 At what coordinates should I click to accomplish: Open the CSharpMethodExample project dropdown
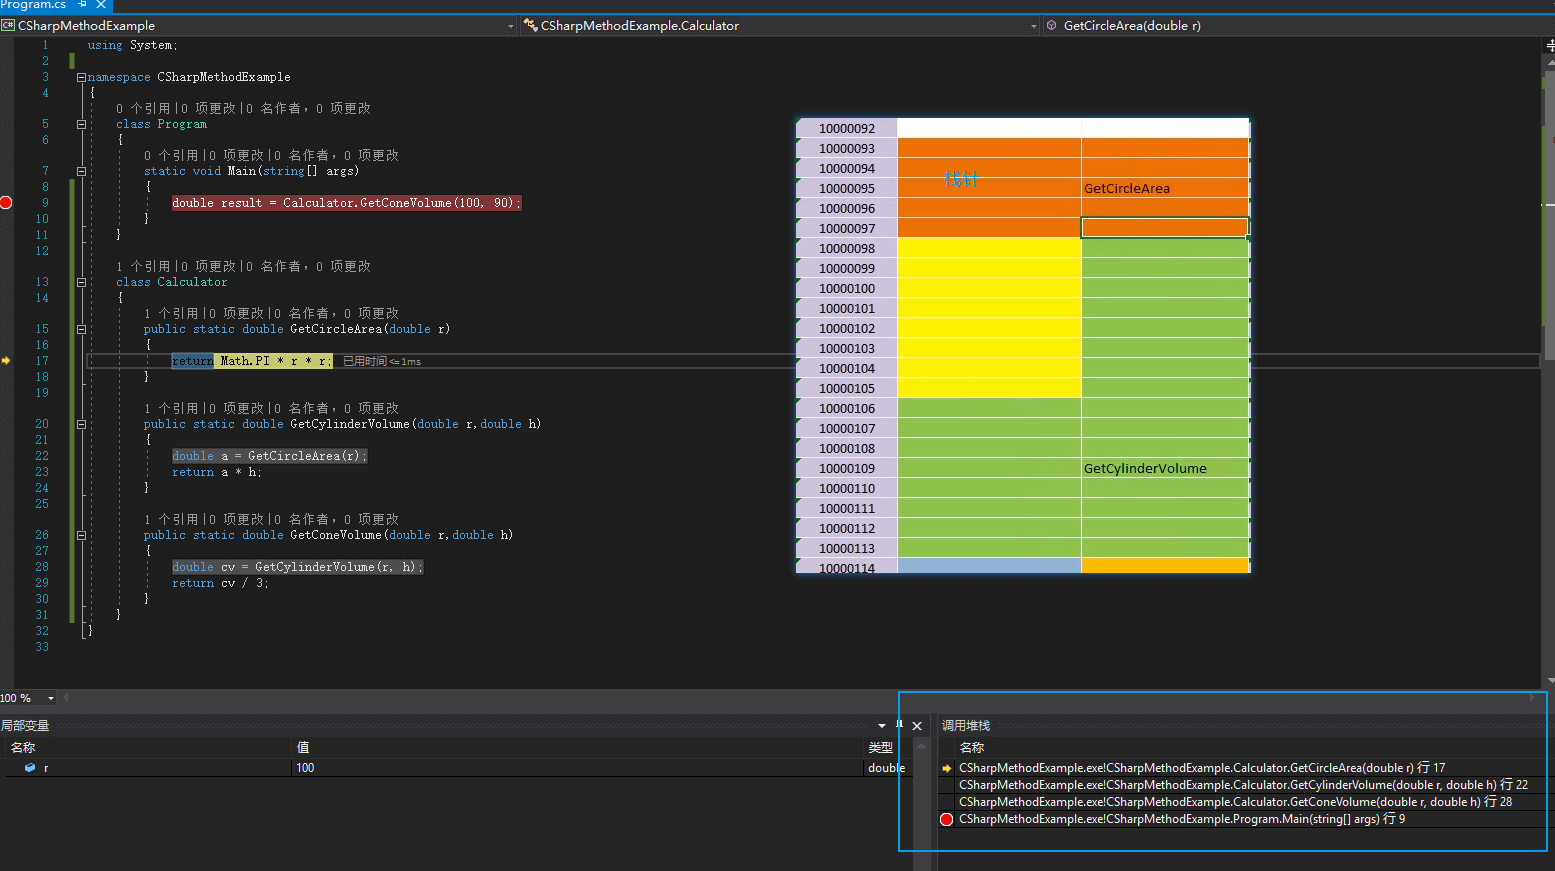pyautogui.click(x=510, y=26)
